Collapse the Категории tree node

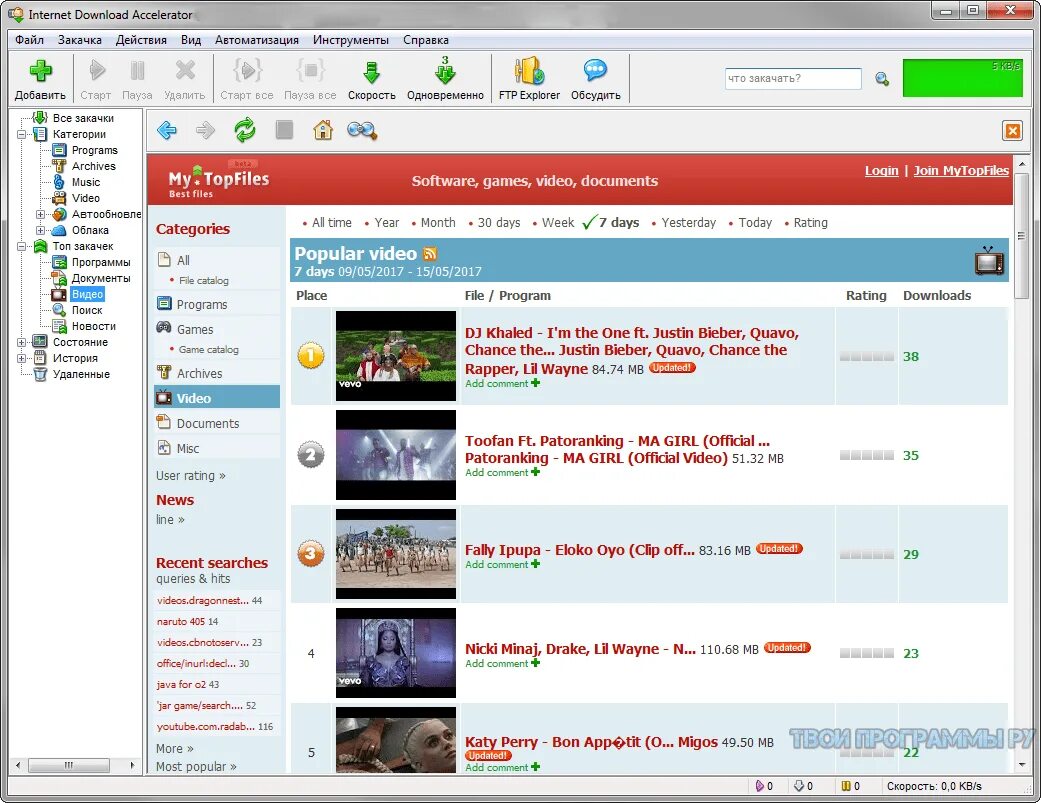21,134
